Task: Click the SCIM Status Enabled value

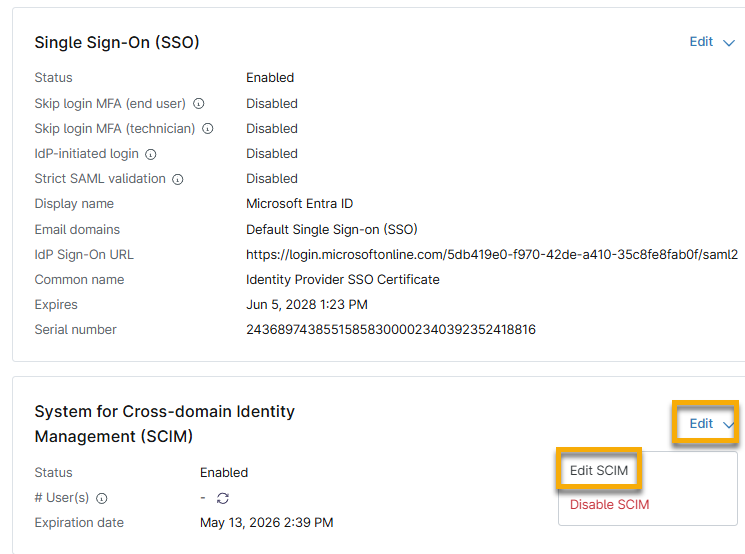Action: pyautogui.click(x=224, y=473)
